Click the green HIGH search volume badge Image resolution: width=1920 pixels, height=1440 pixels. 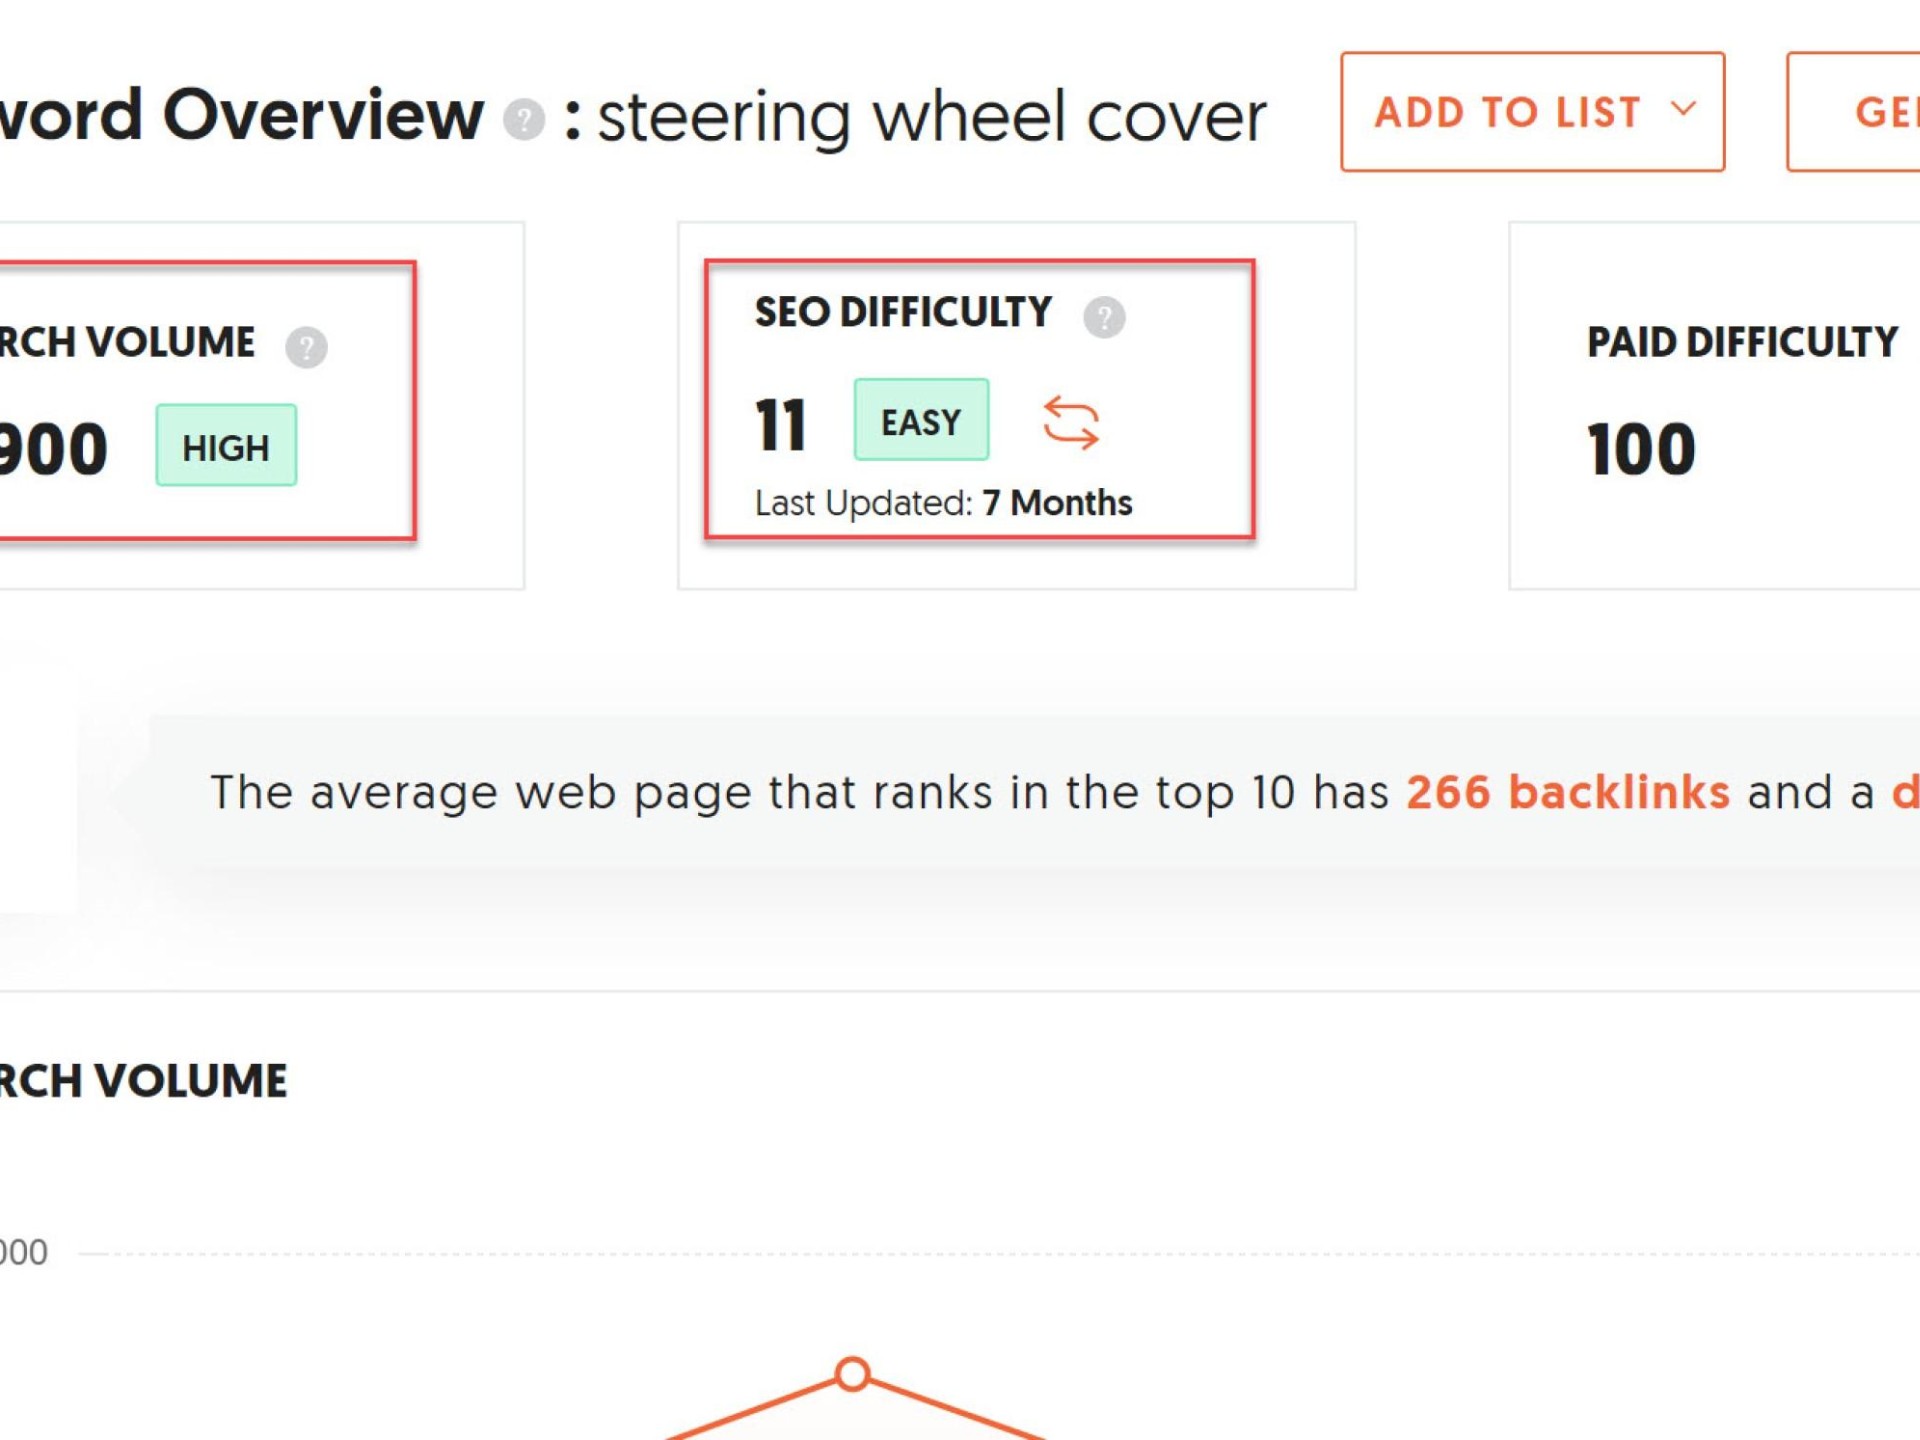click(x=226, y=446)
